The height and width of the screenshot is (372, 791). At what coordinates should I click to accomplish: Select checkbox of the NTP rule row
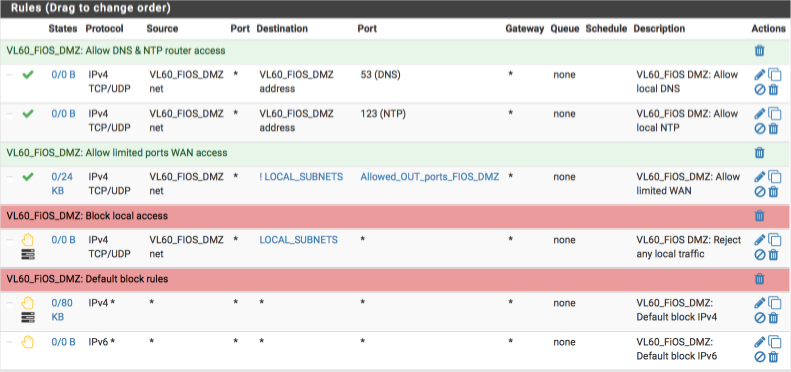[x=10, y=114]
